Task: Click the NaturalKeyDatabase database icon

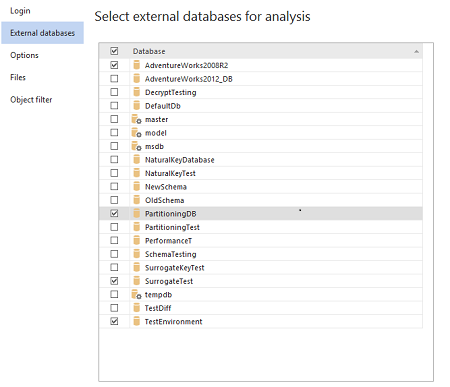Action: (x=136, y=160)
